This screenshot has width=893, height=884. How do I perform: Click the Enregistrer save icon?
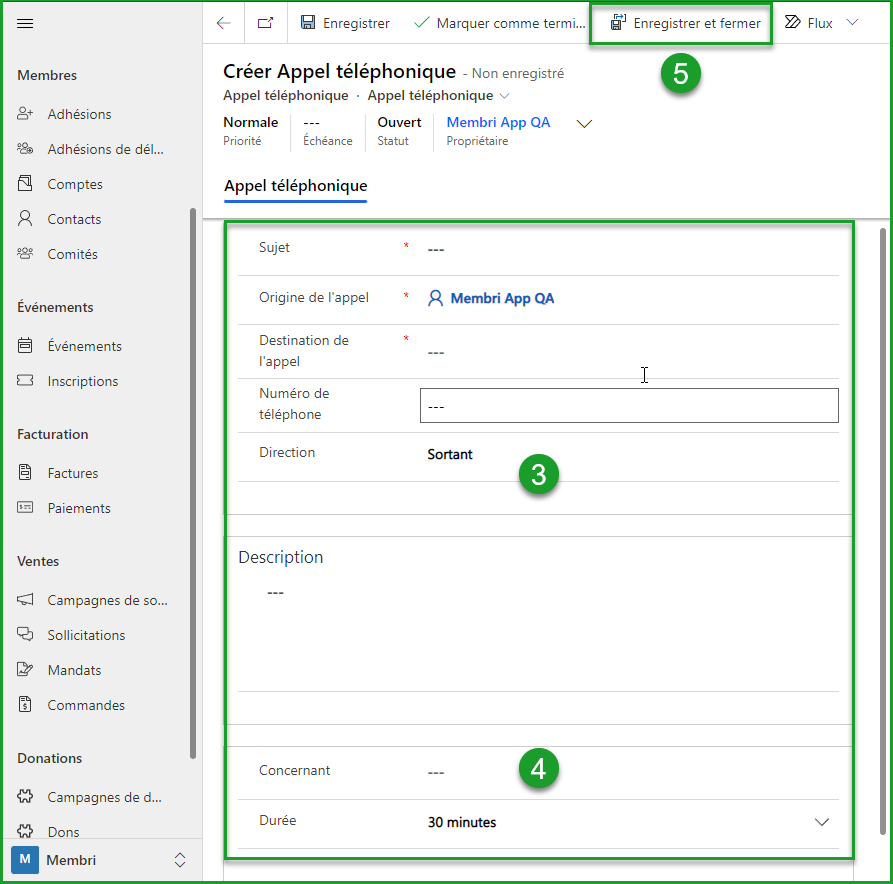coord(309,23)
